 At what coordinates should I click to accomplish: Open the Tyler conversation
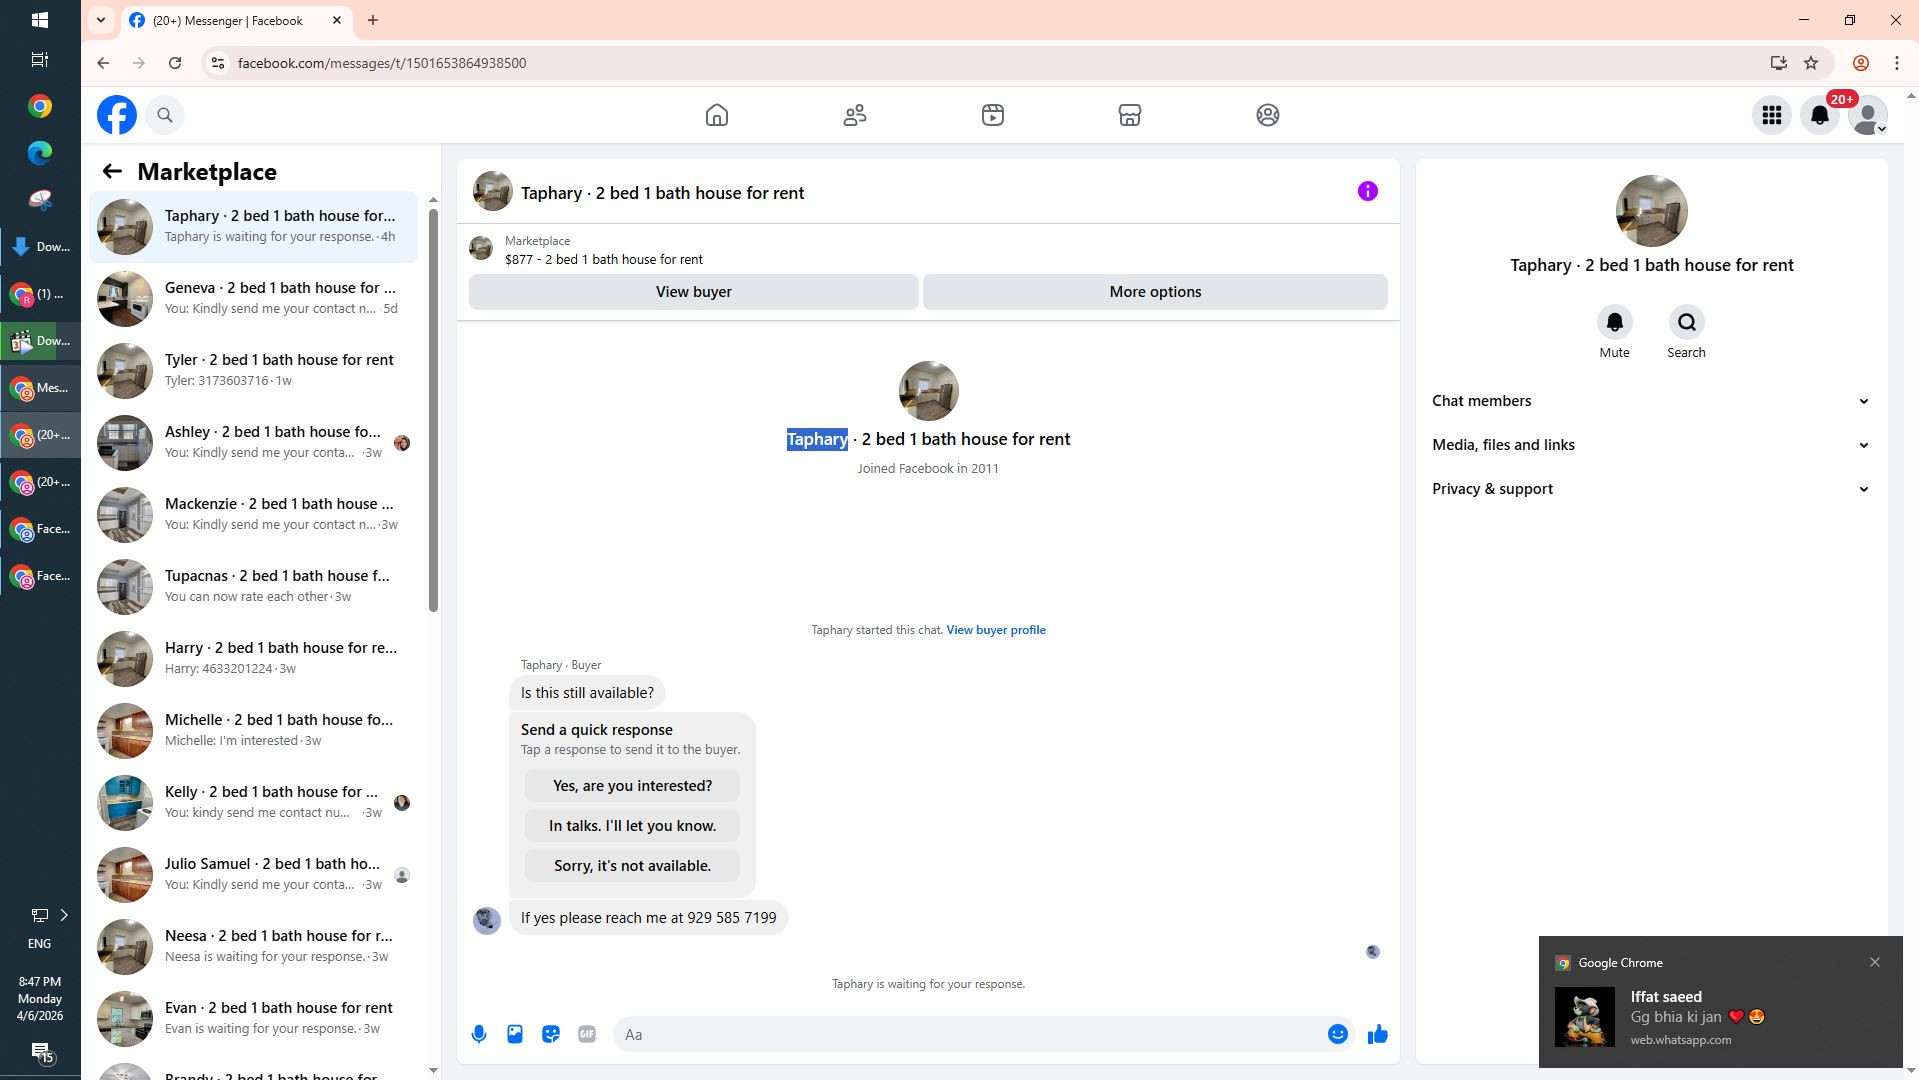point(254,371)
